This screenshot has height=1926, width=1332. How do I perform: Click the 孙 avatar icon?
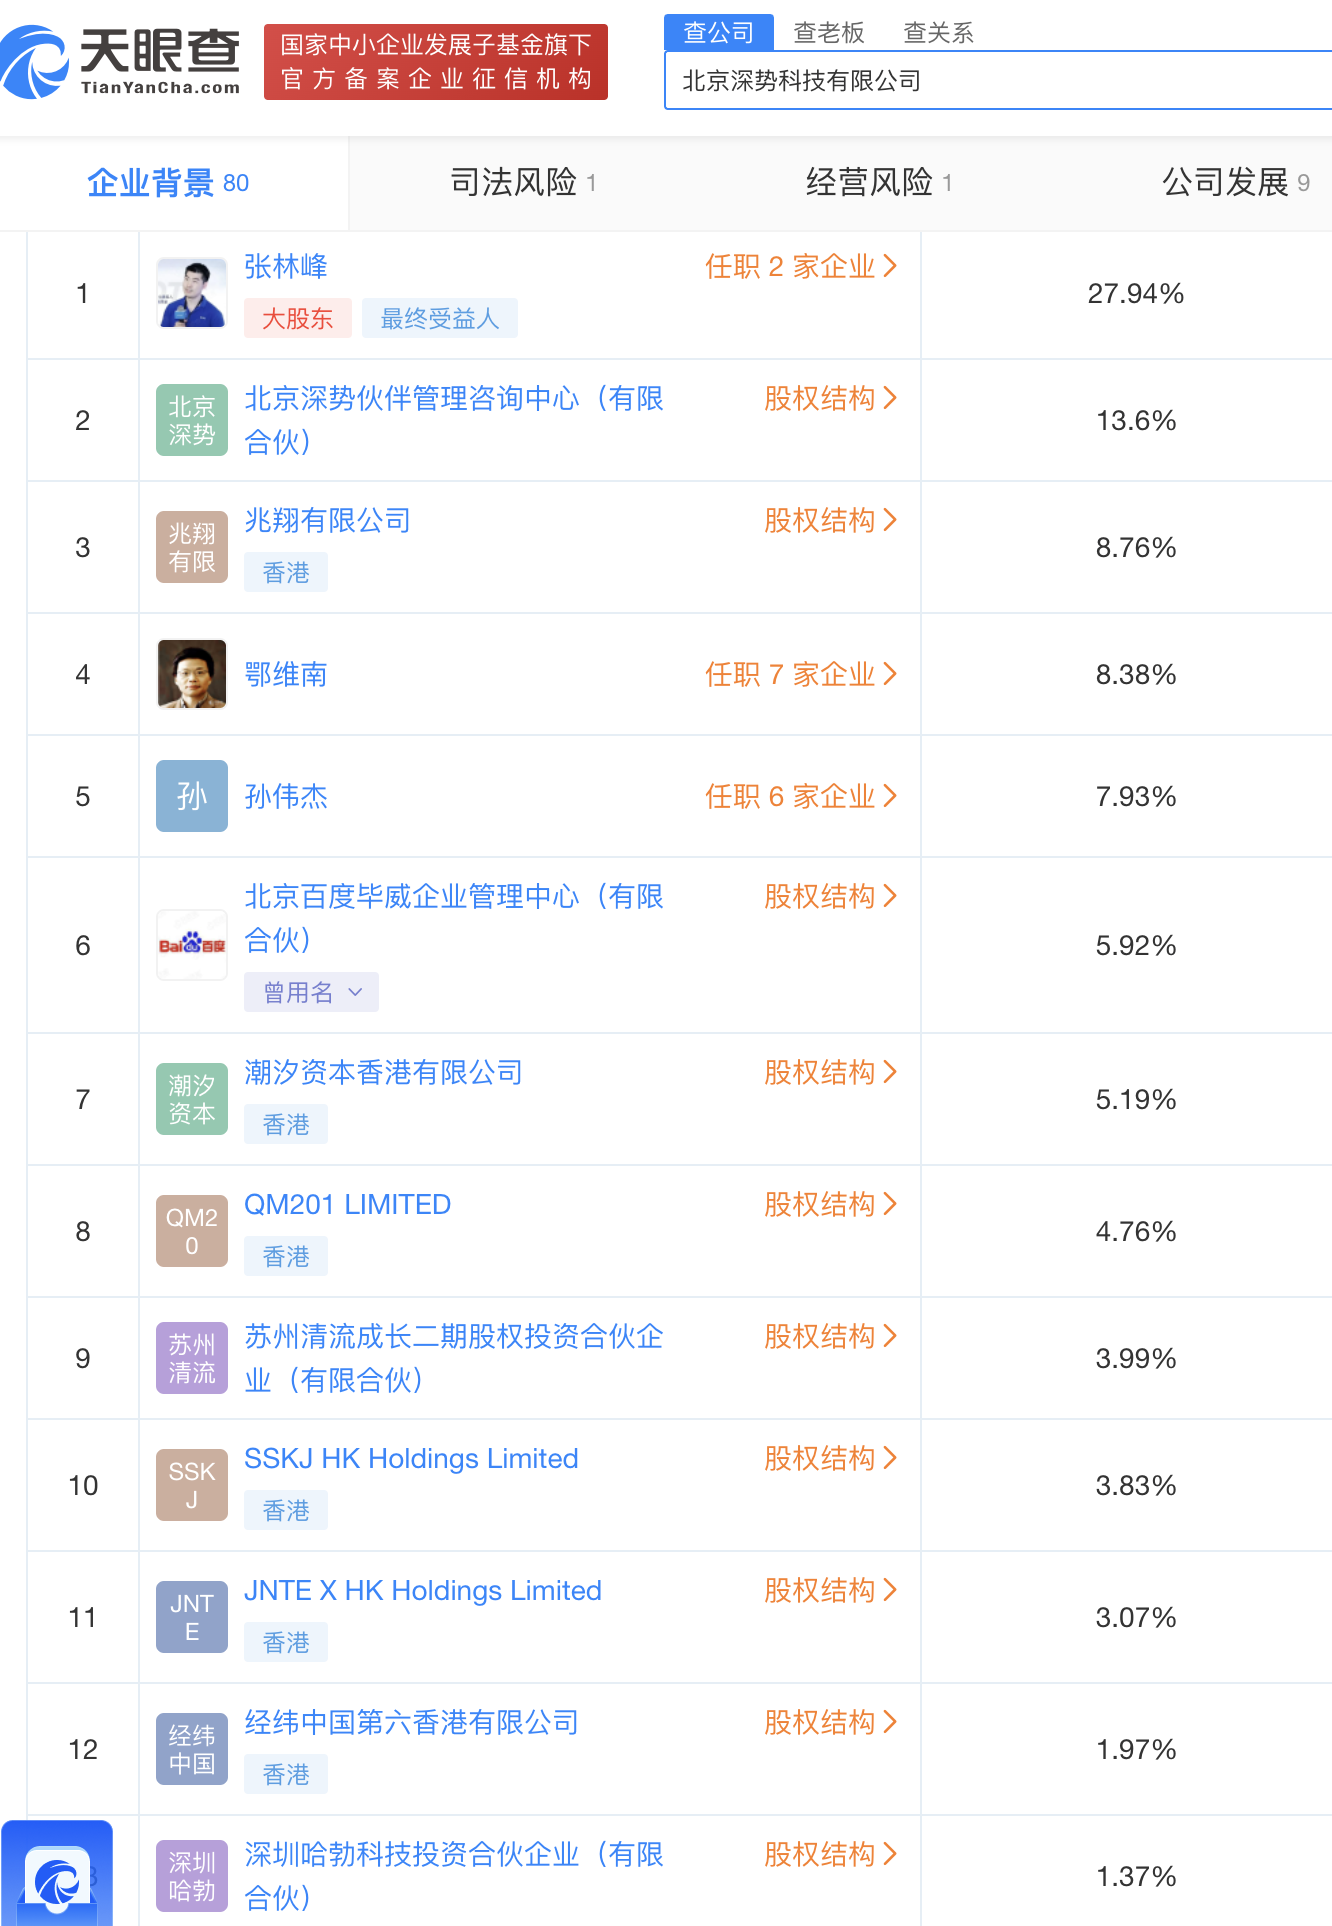[192, 796]
